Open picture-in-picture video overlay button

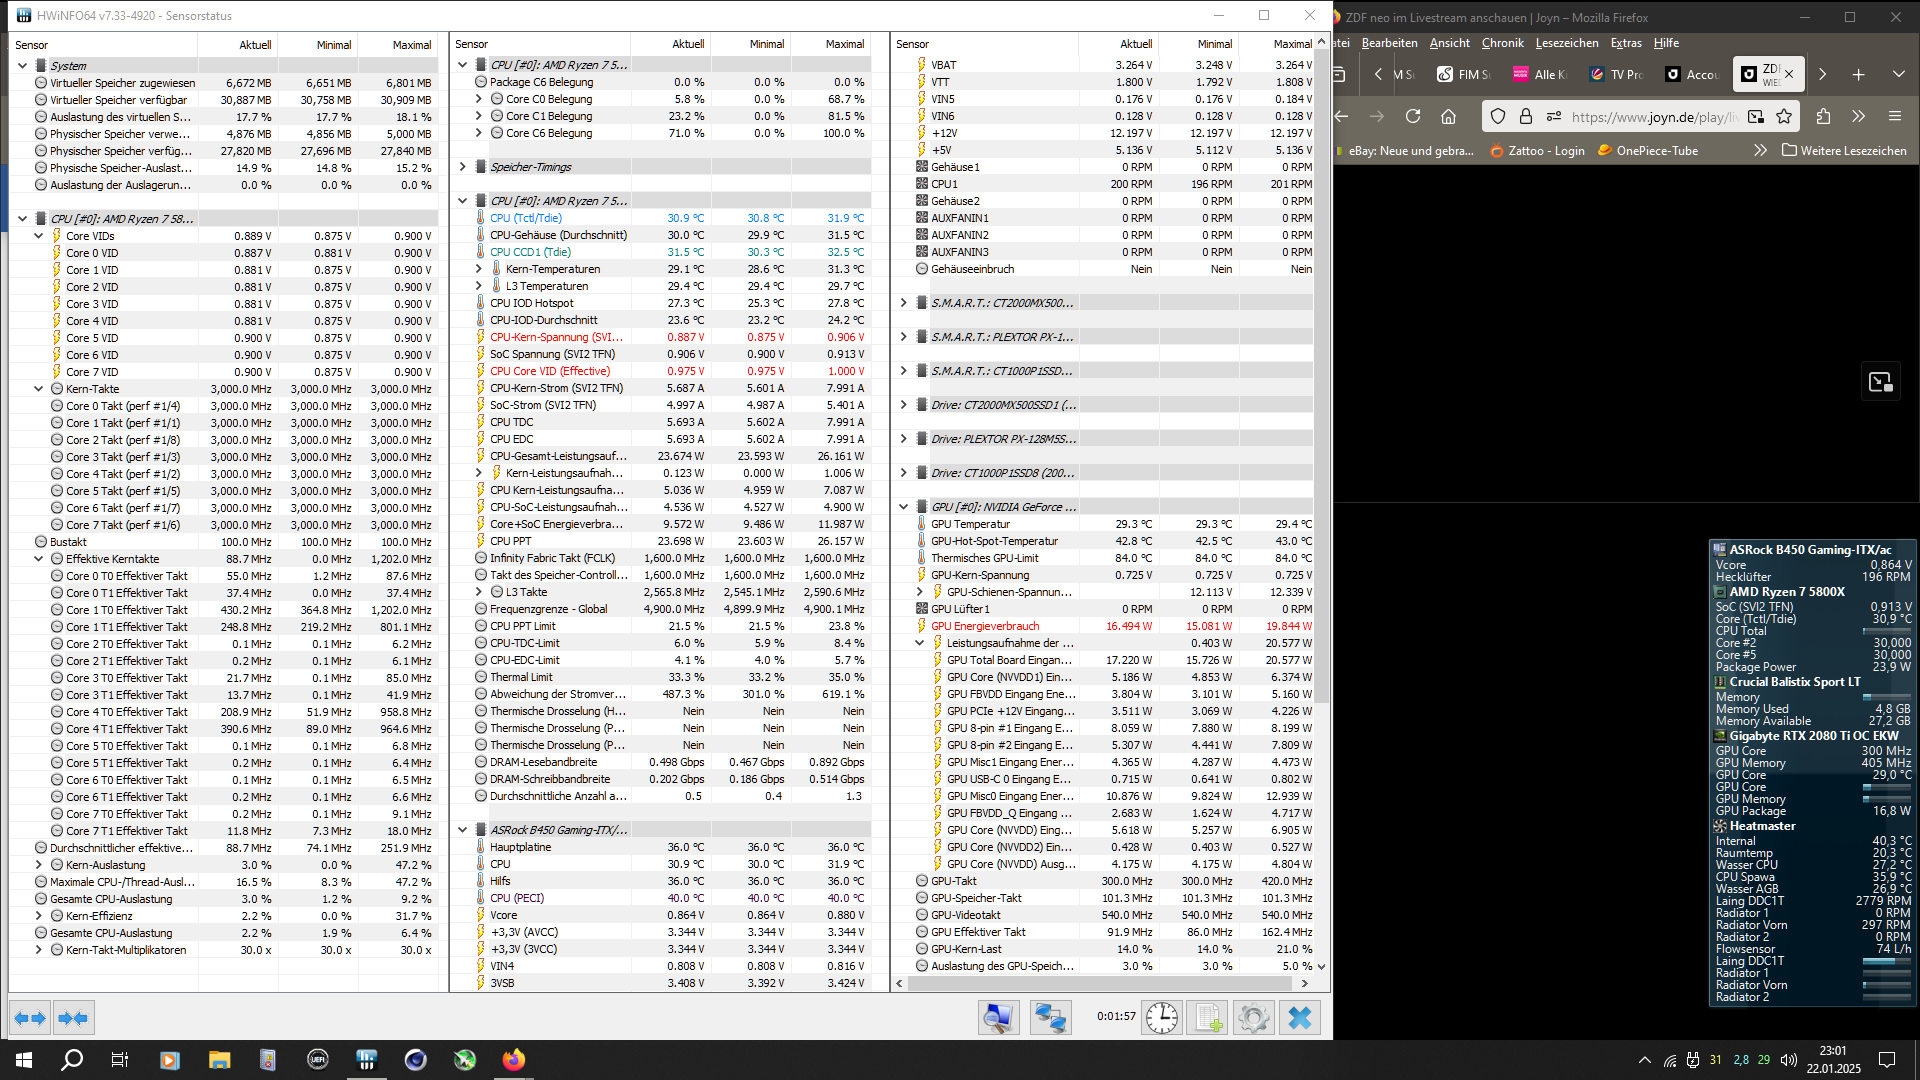pyautogui.click(x=1880, y=382)
